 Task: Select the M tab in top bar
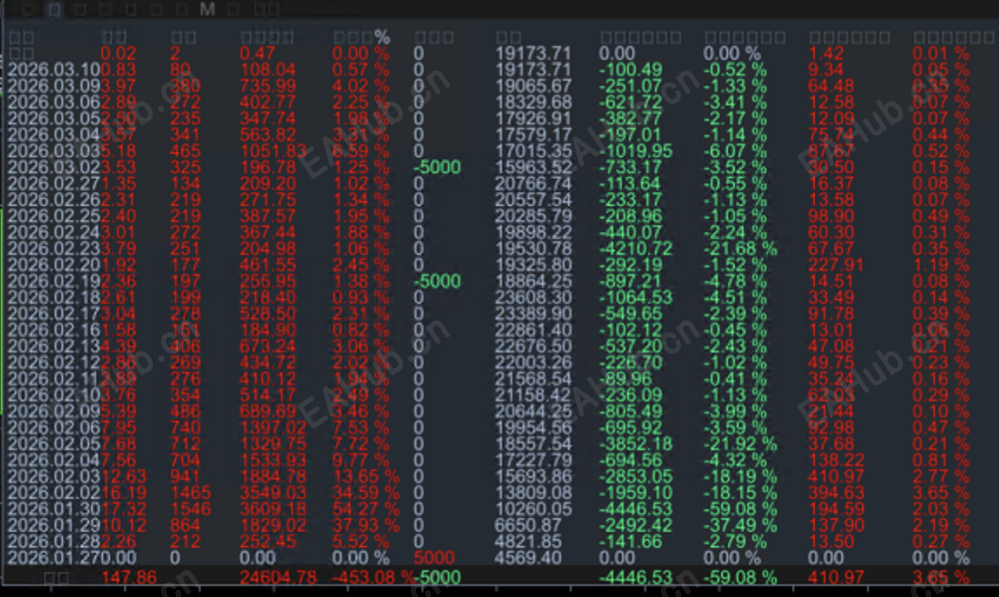(207, 10)
